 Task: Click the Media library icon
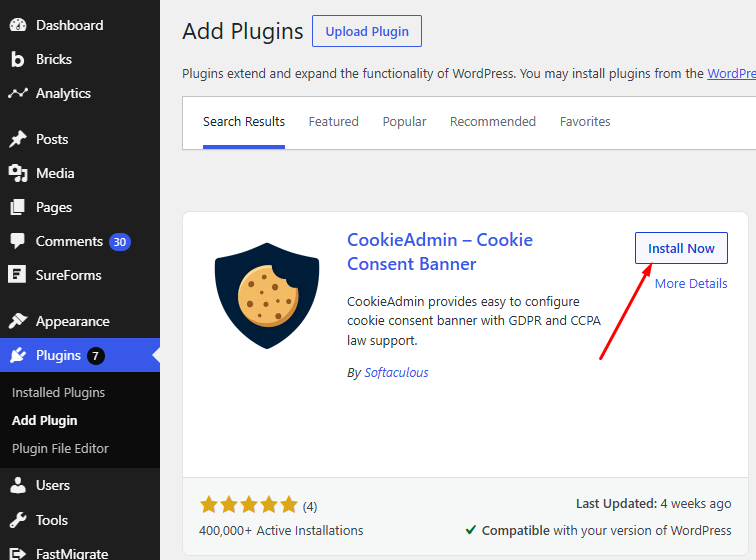coord(18,173)
